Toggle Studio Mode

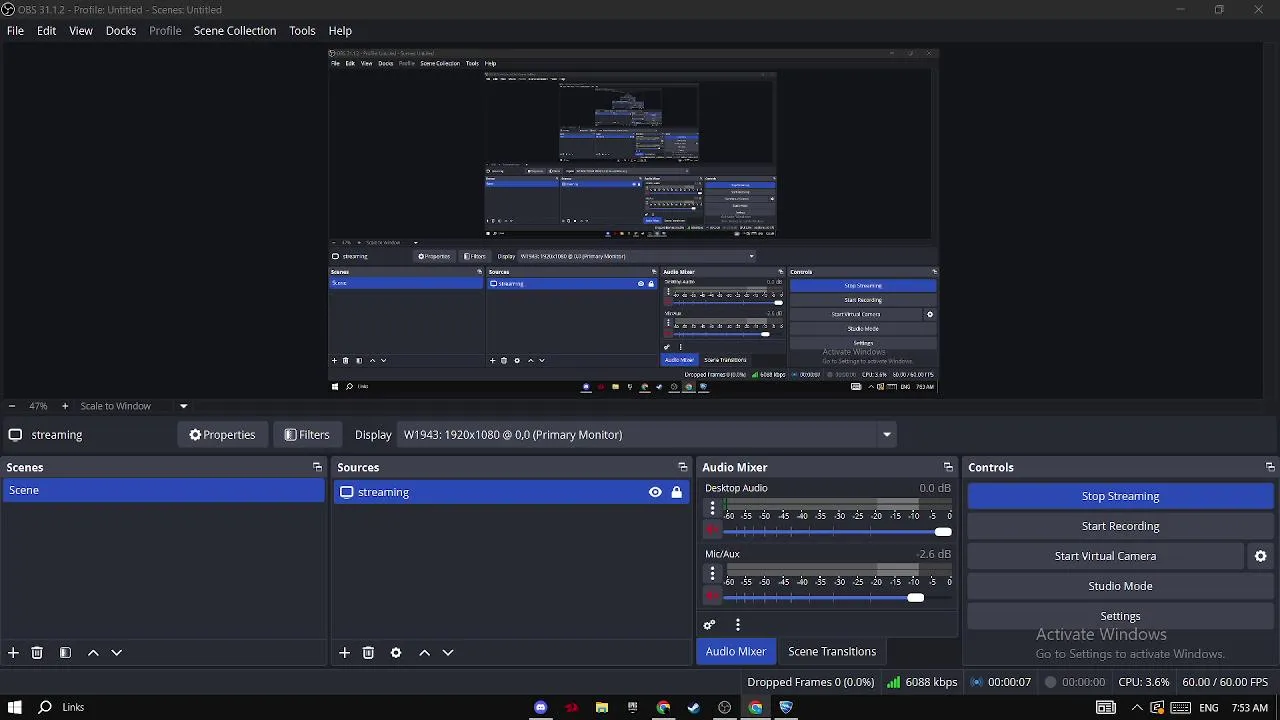[1120, 586]
